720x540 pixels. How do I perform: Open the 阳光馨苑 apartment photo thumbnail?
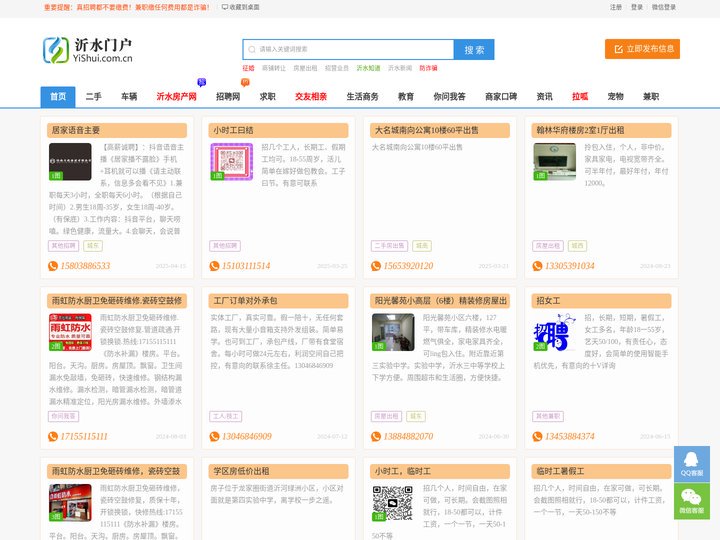[x=393, y=332]
